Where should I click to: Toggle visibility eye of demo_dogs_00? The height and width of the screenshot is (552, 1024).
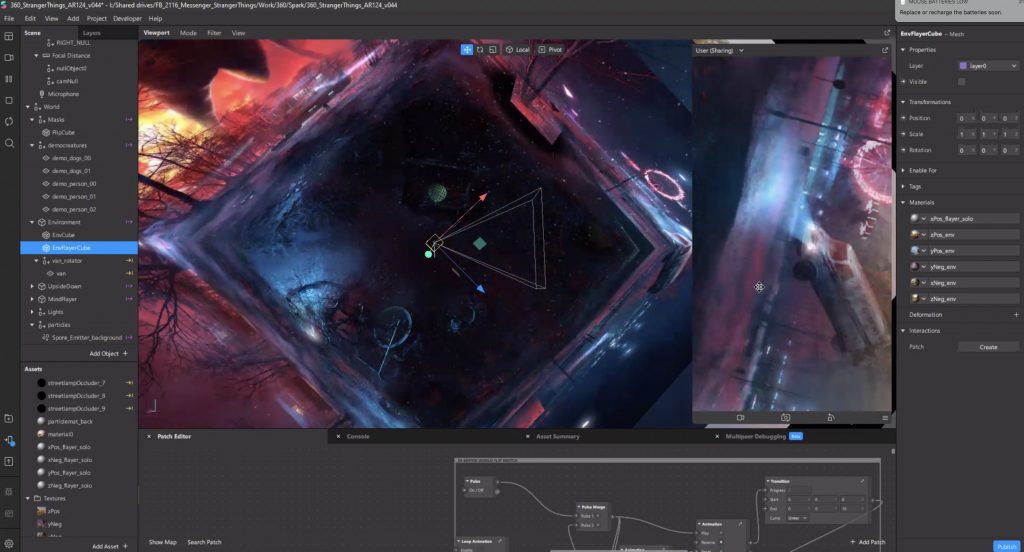[x=46, y=158]
